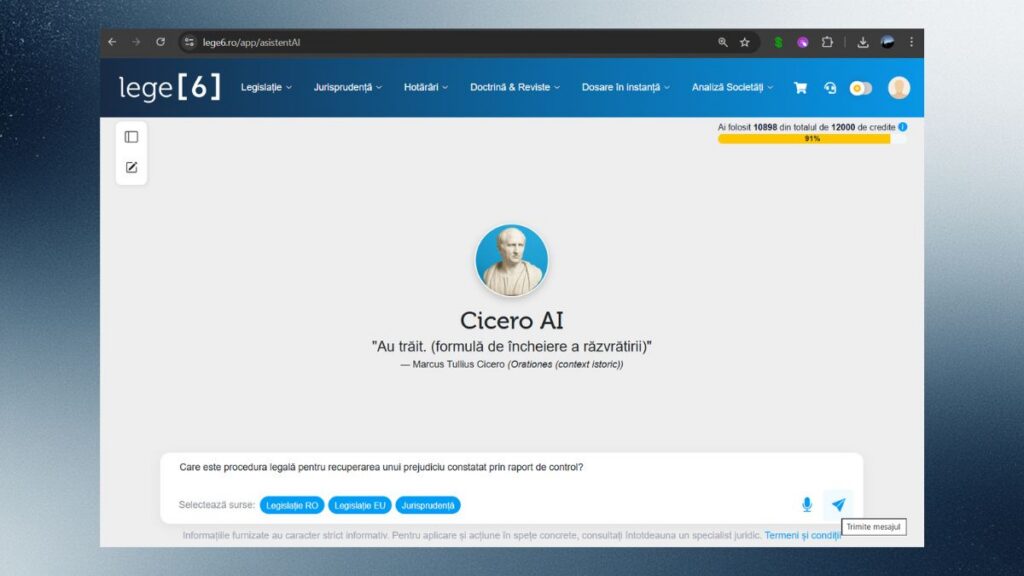Toggle the Legislație EU source

pyautogui.click(x=360, y=505)
